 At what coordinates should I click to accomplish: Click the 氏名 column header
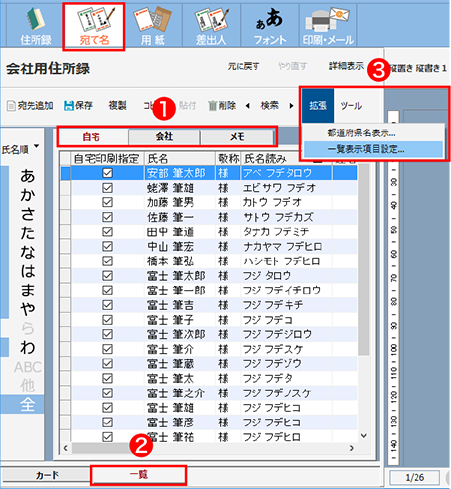pyautogui.click(x=180, y=159)
